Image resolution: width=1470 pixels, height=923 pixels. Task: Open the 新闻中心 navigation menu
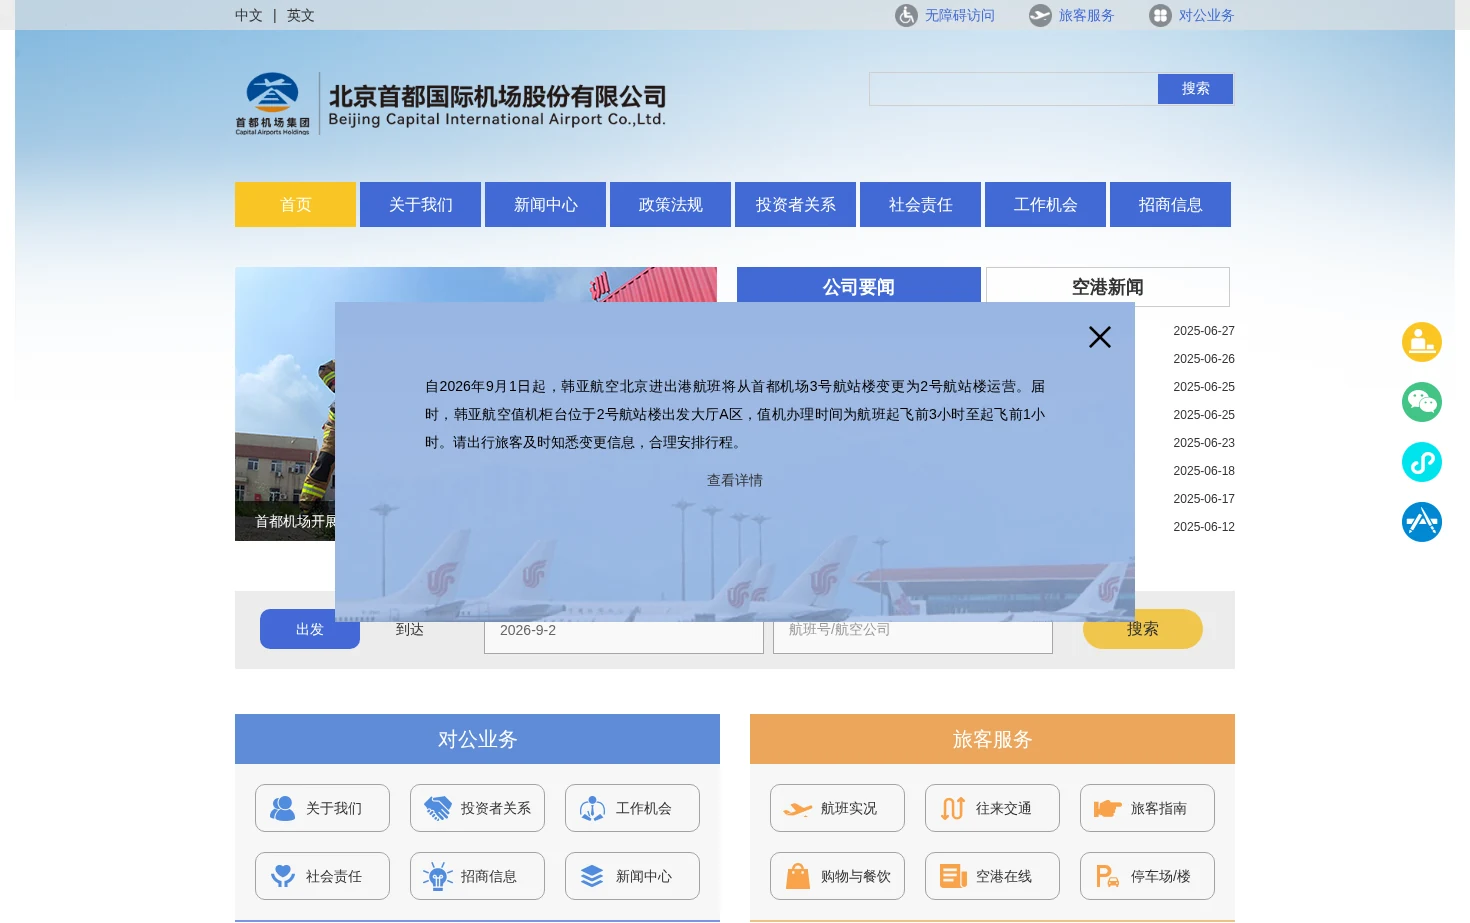click(545, 204)
